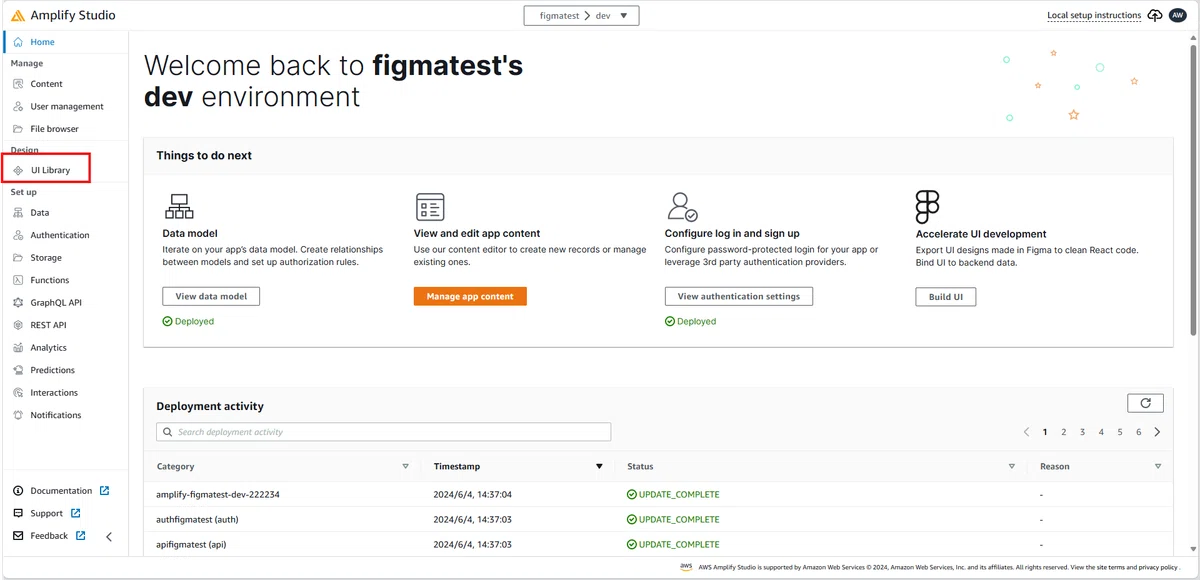Image resolution: width=1200 pixels, height=580 pixels.
Task: Click the Notifications bell icon
Action: 18,415
